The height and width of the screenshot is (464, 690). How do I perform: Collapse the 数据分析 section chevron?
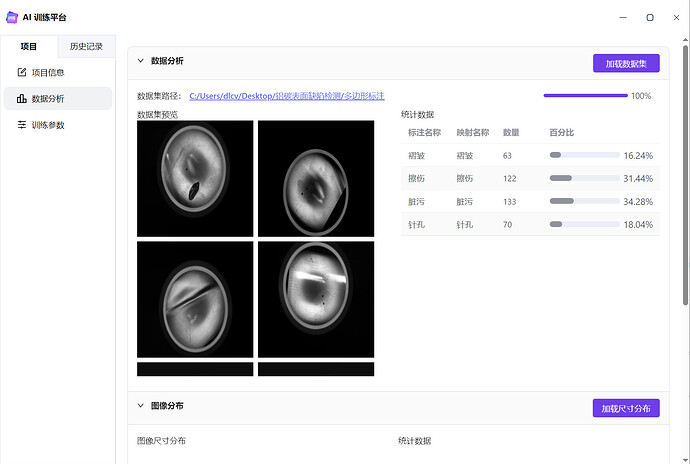[x=140, y=61]
